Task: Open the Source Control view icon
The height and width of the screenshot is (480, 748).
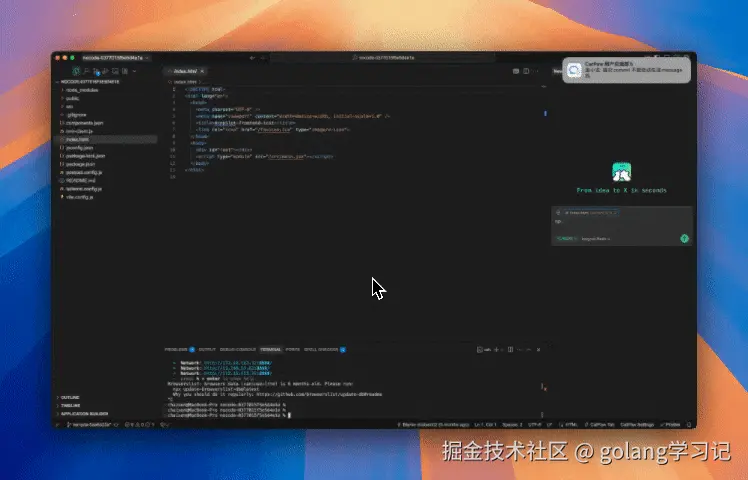Action: click(96, 71)
